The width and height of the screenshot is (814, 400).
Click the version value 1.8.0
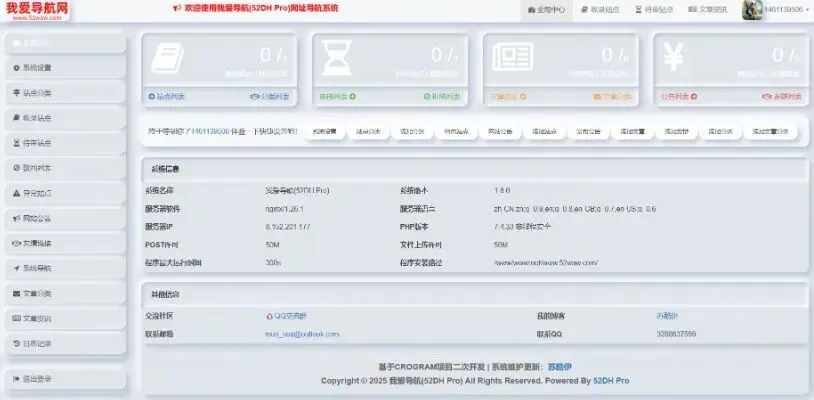tap(502, 190)
